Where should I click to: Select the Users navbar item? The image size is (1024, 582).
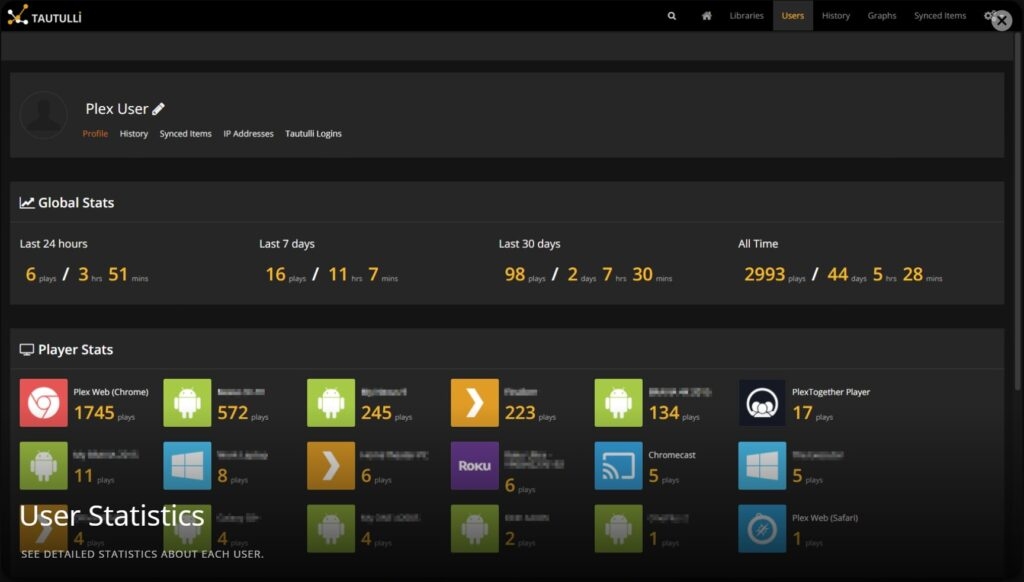coord(793,16)
